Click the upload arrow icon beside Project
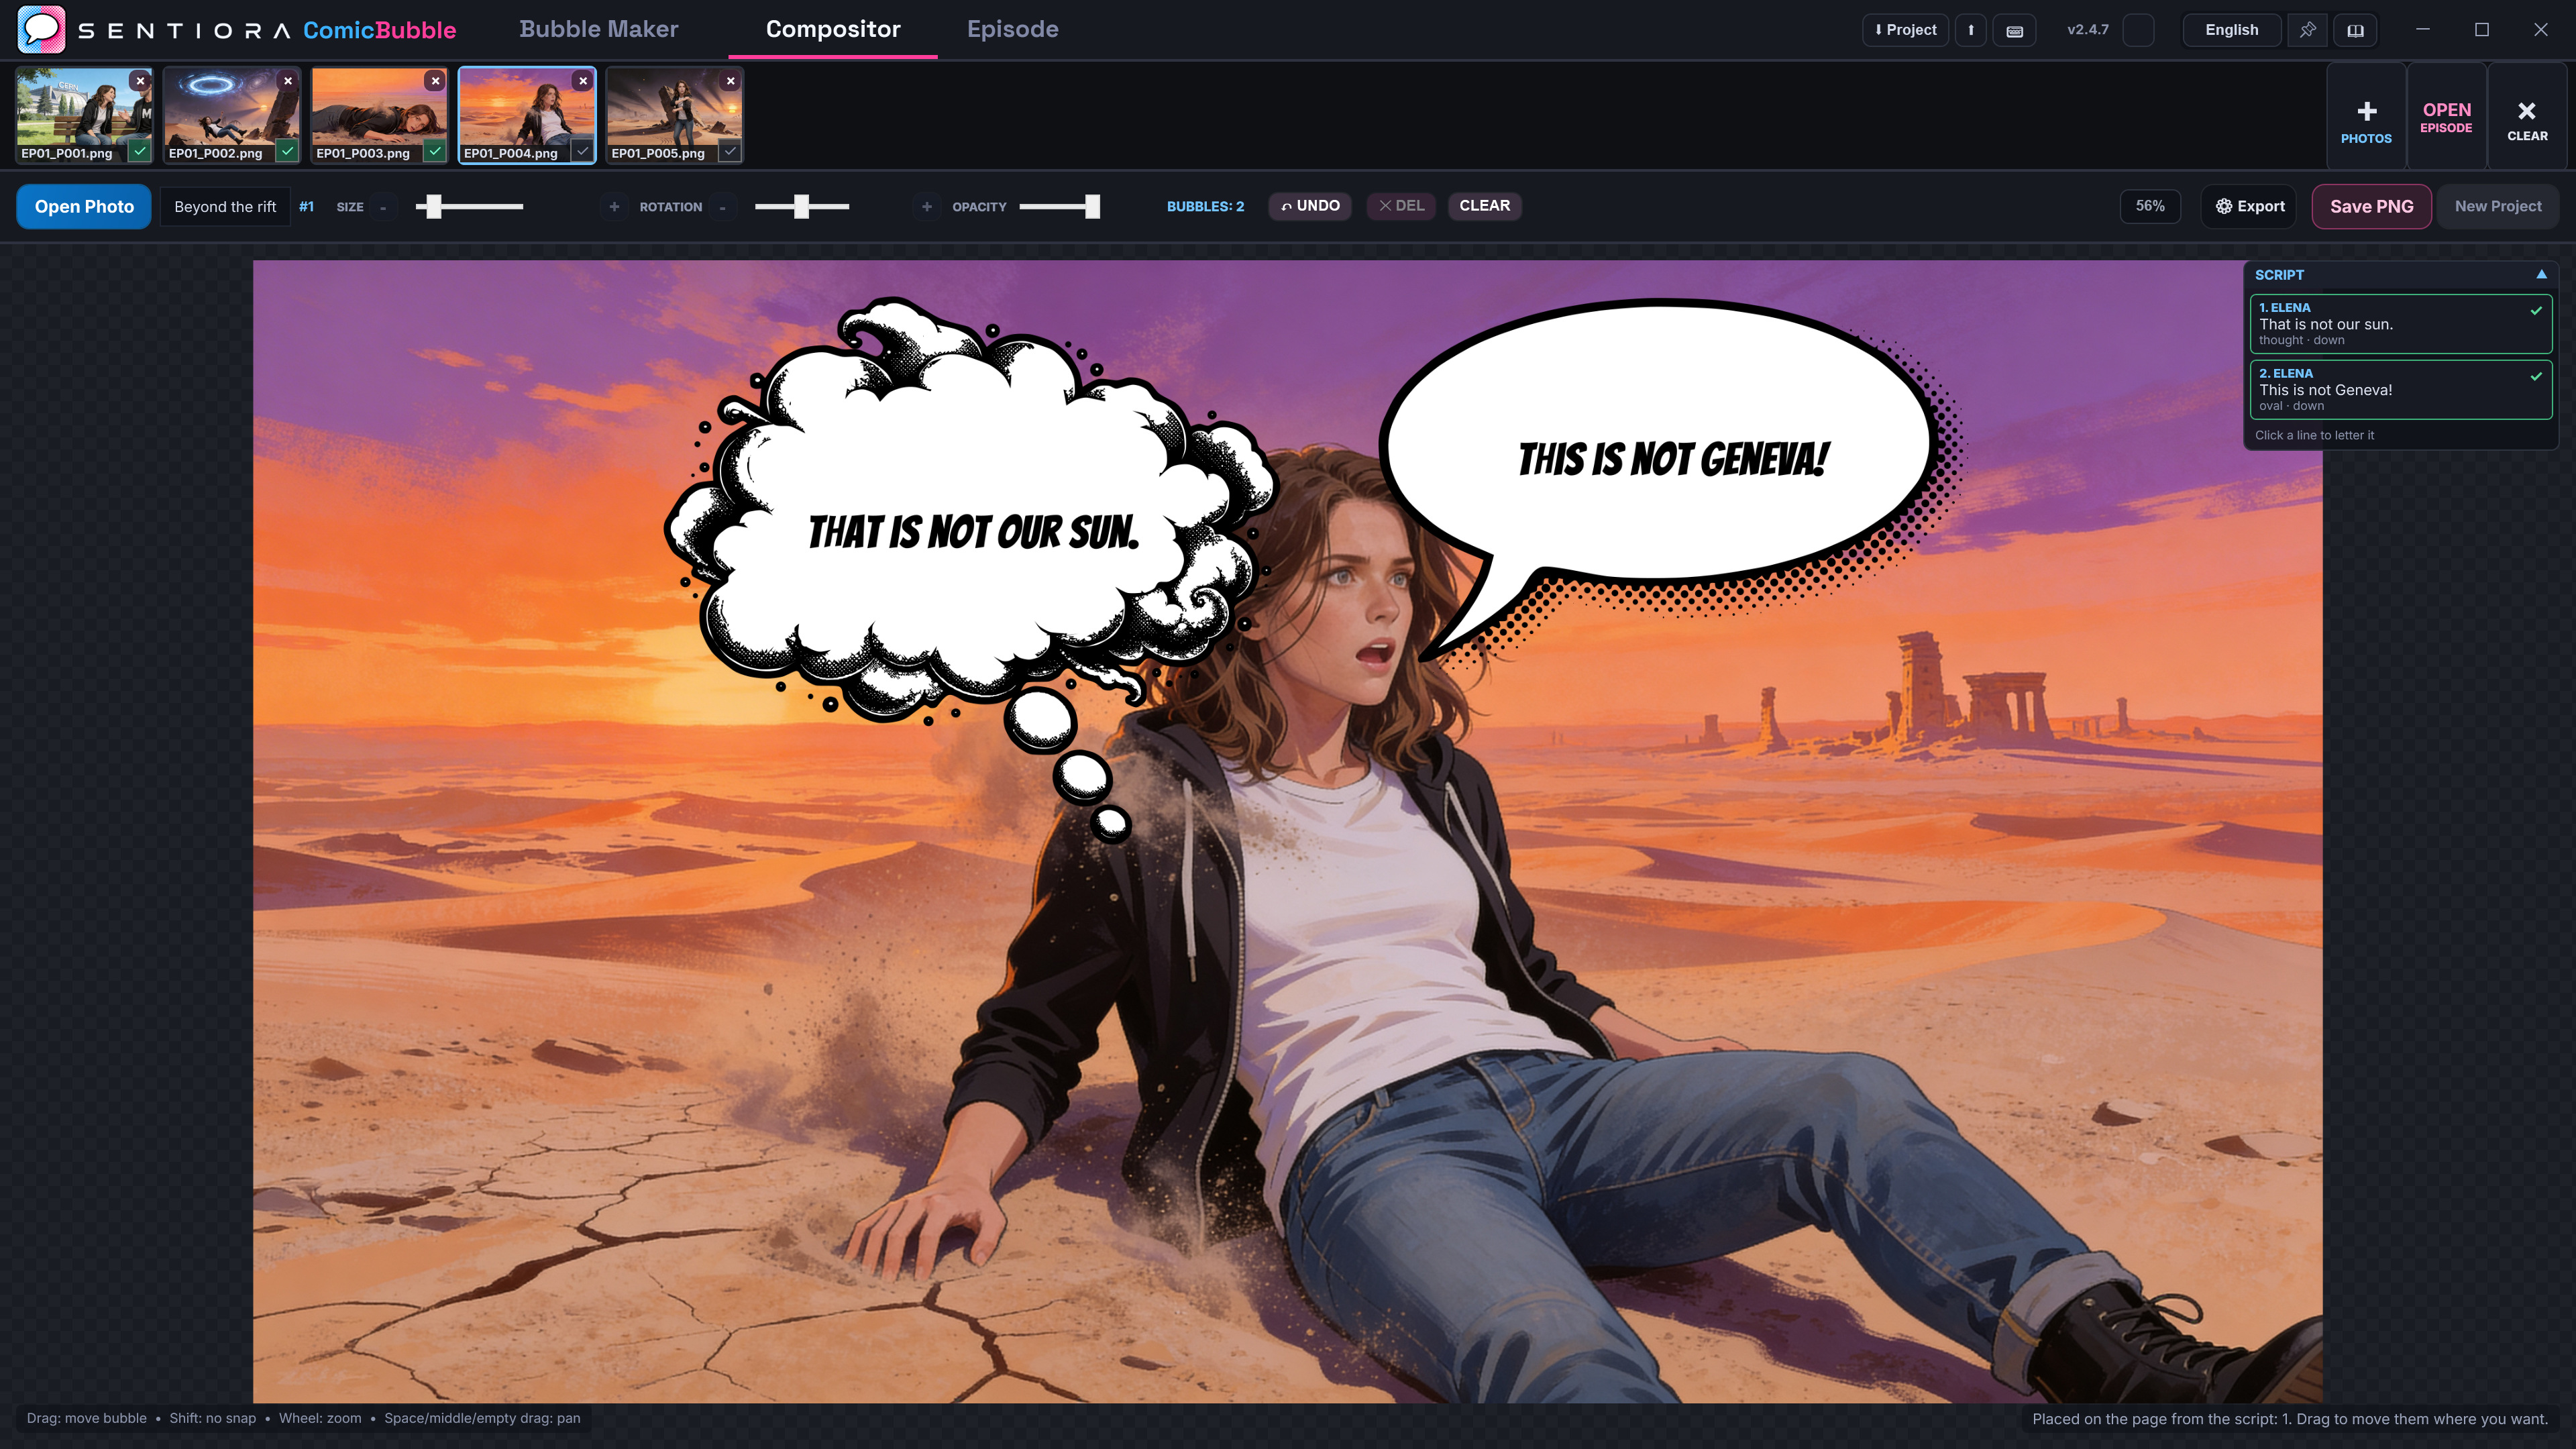This screenshot has width=2576, height=1449. point(1971,30)
